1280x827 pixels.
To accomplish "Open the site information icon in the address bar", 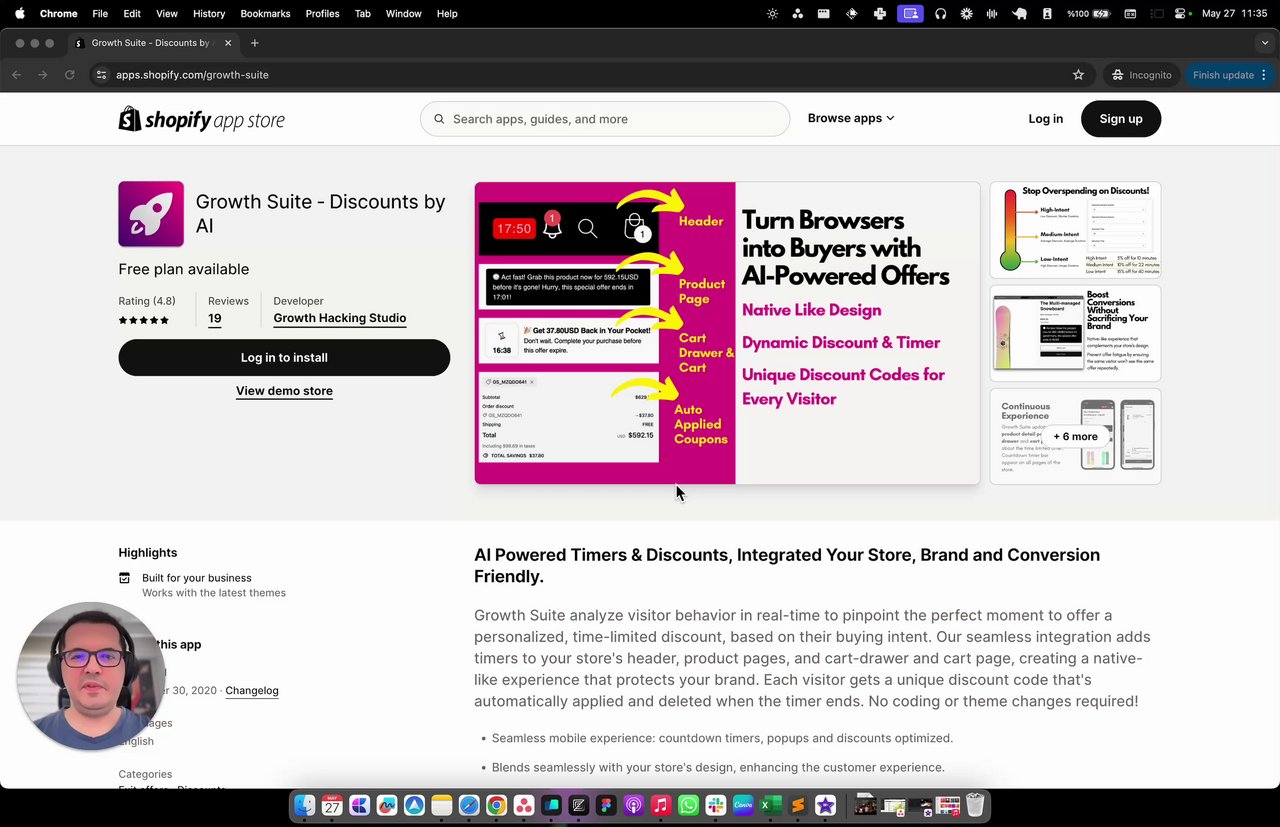I will pos(101,75).
